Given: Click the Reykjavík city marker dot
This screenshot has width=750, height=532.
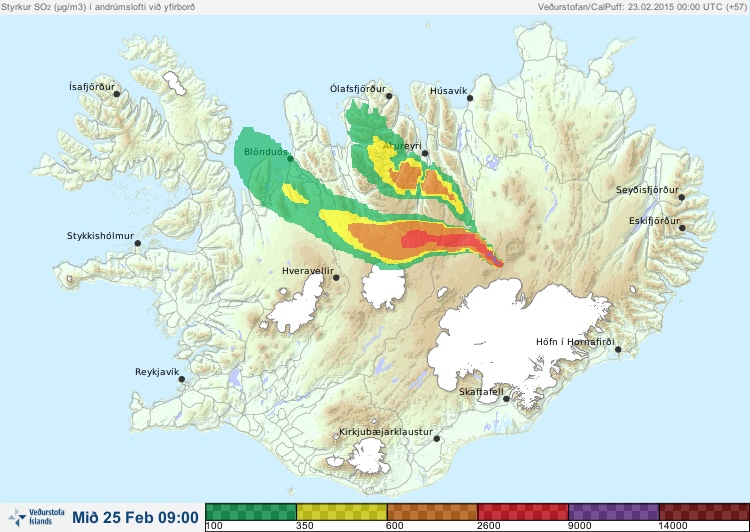Looking at the screenshot, I should (182, 379).
